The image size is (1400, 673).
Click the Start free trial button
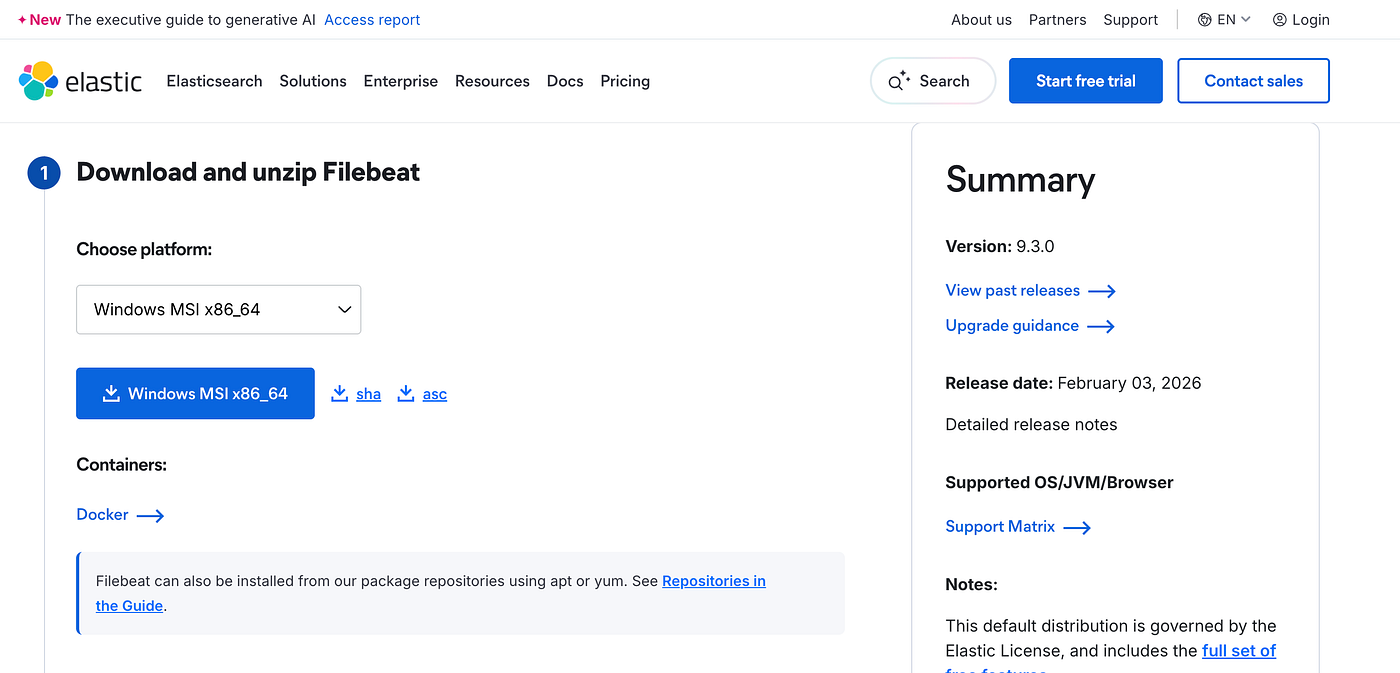coord(1085,81)
